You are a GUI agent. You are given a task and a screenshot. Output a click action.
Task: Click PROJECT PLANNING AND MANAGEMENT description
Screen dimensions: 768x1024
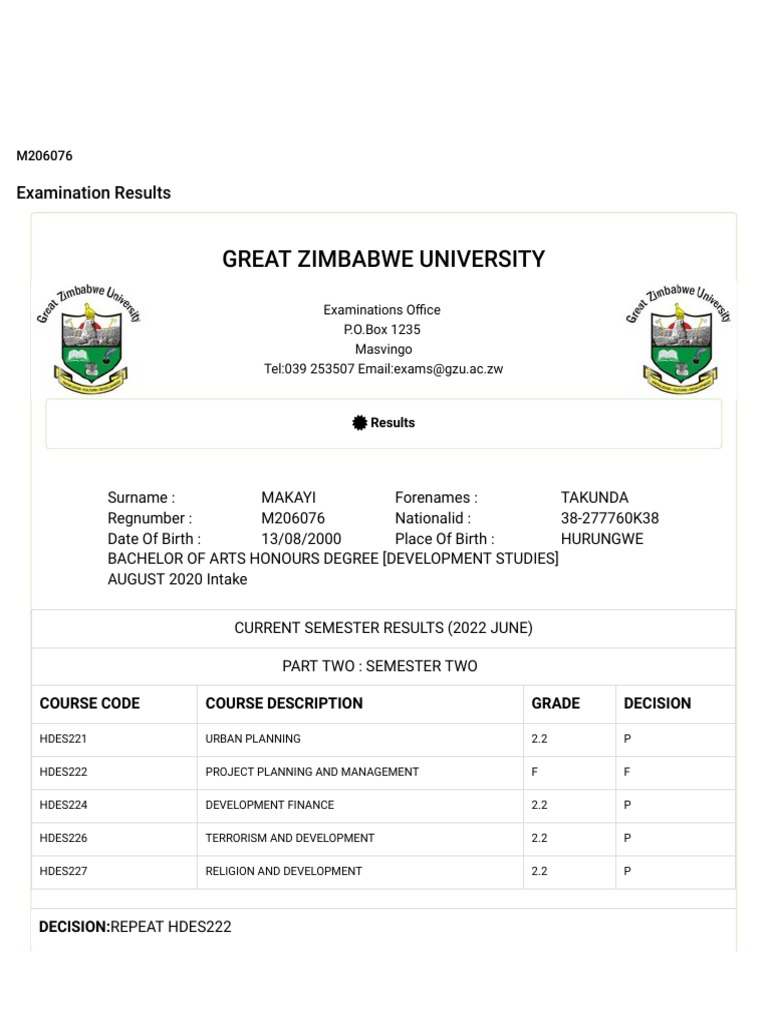[x=312, y=772]
